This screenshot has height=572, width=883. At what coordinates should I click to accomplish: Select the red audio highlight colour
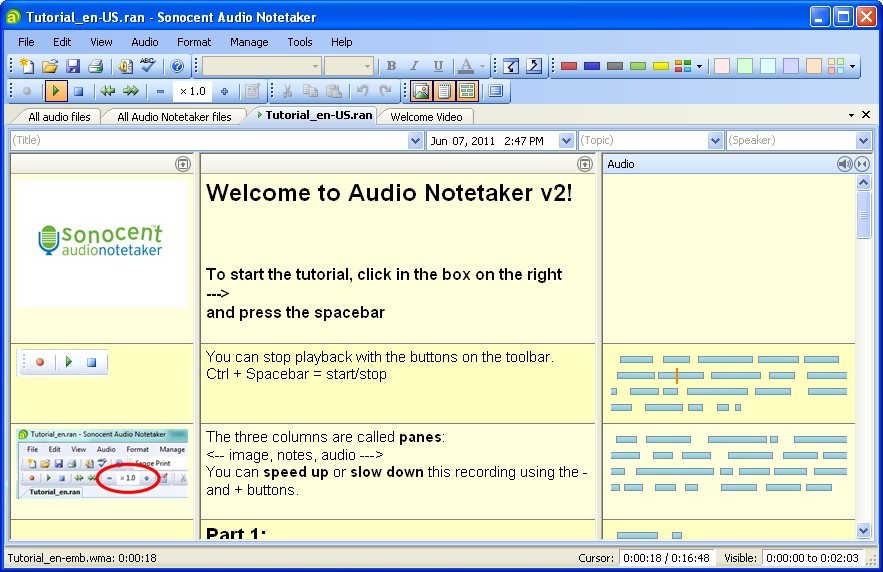569,66
